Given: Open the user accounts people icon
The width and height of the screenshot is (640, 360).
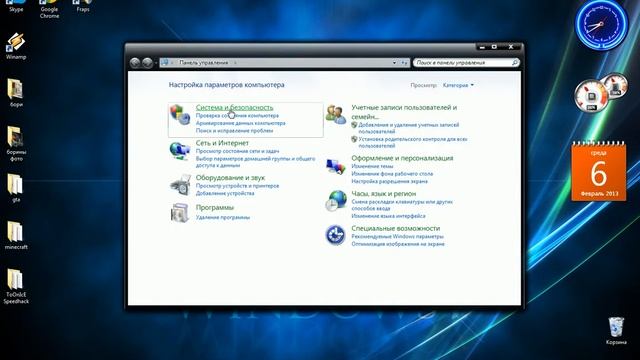Looking at the screenshot, I should pos(336,115).
